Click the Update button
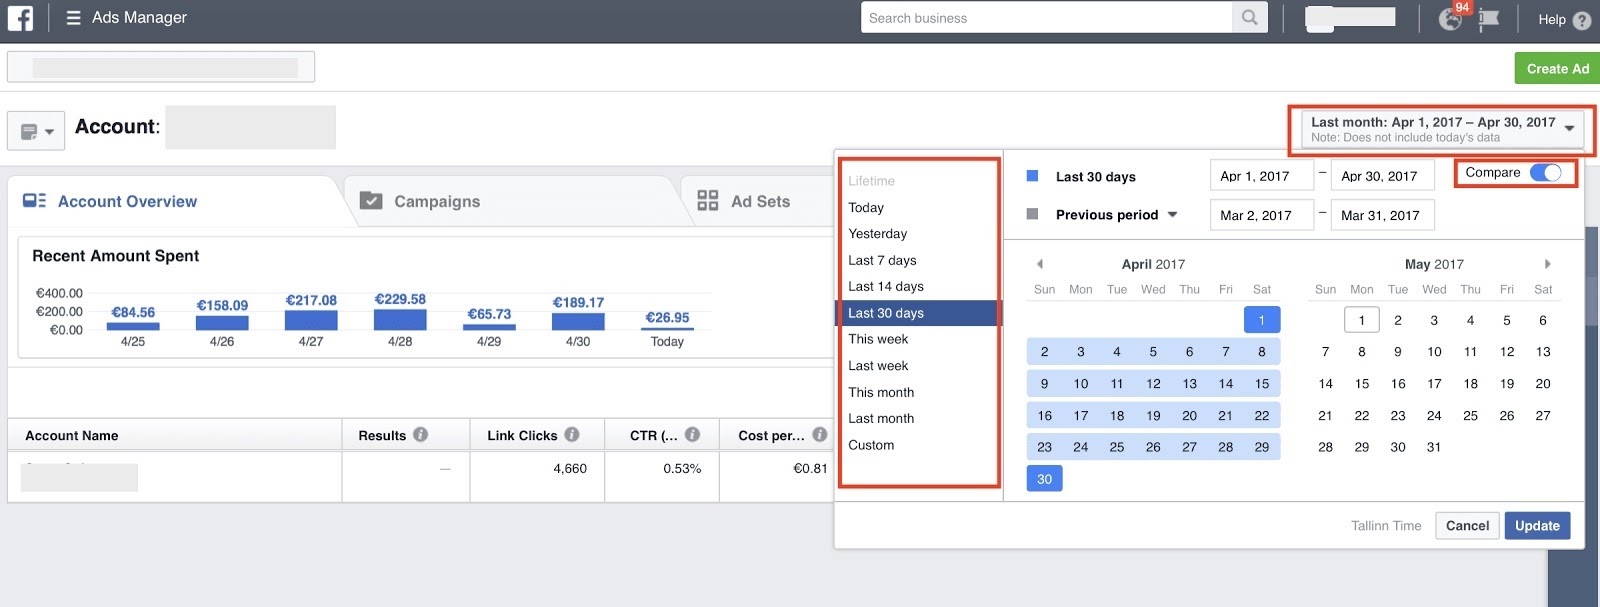The height and width of the screenshot is (607, 1600). pyautogui.click(x=1537, y=526)
